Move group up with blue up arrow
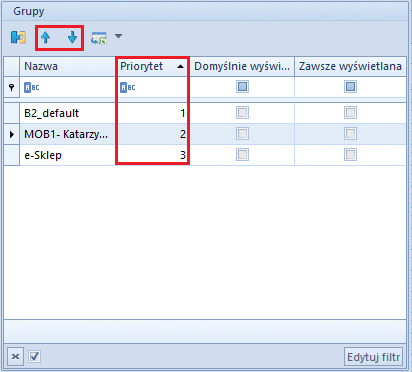412x372 pixels. tap(46, 37)
